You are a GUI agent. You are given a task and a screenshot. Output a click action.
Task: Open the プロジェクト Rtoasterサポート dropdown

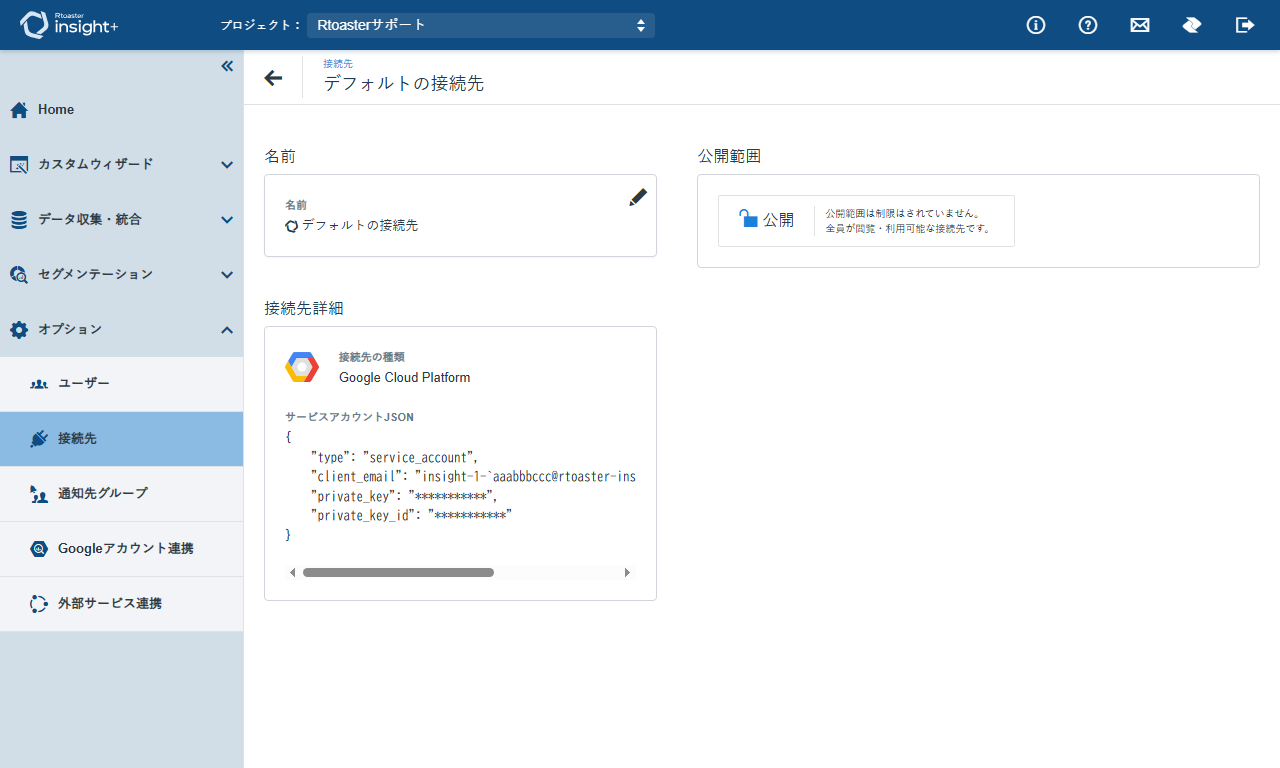[481, 25]
